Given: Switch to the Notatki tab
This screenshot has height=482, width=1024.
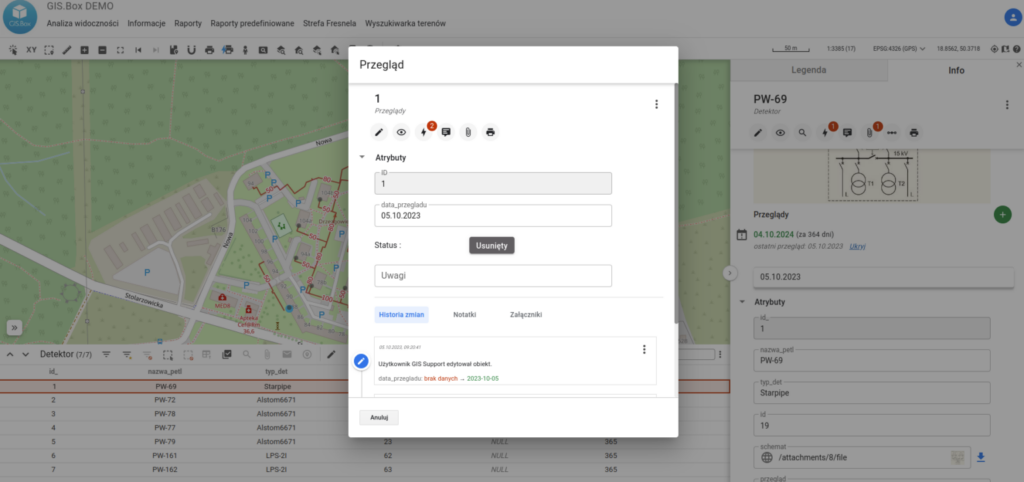Looking at the screenshot, I should point(464,314).
